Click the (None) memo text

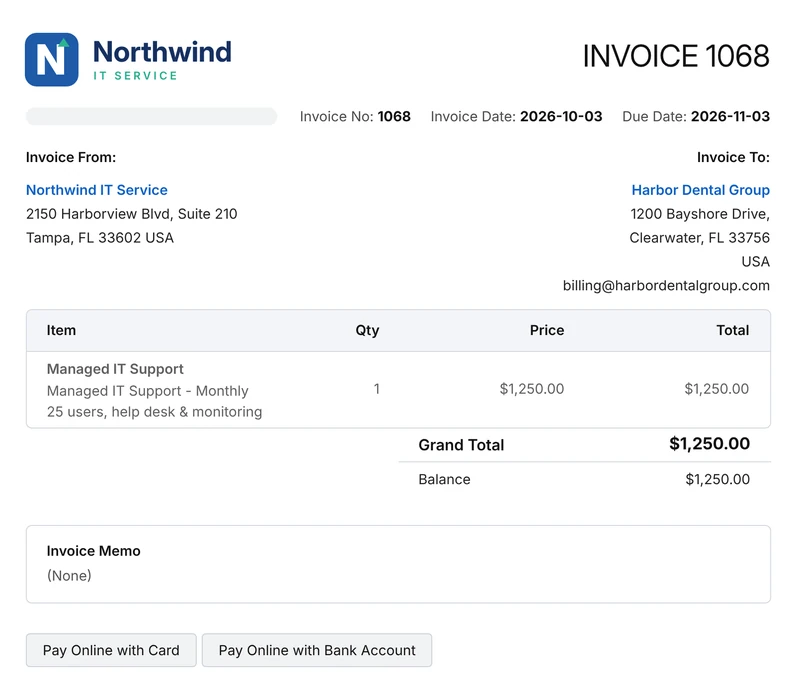(69, 576)
